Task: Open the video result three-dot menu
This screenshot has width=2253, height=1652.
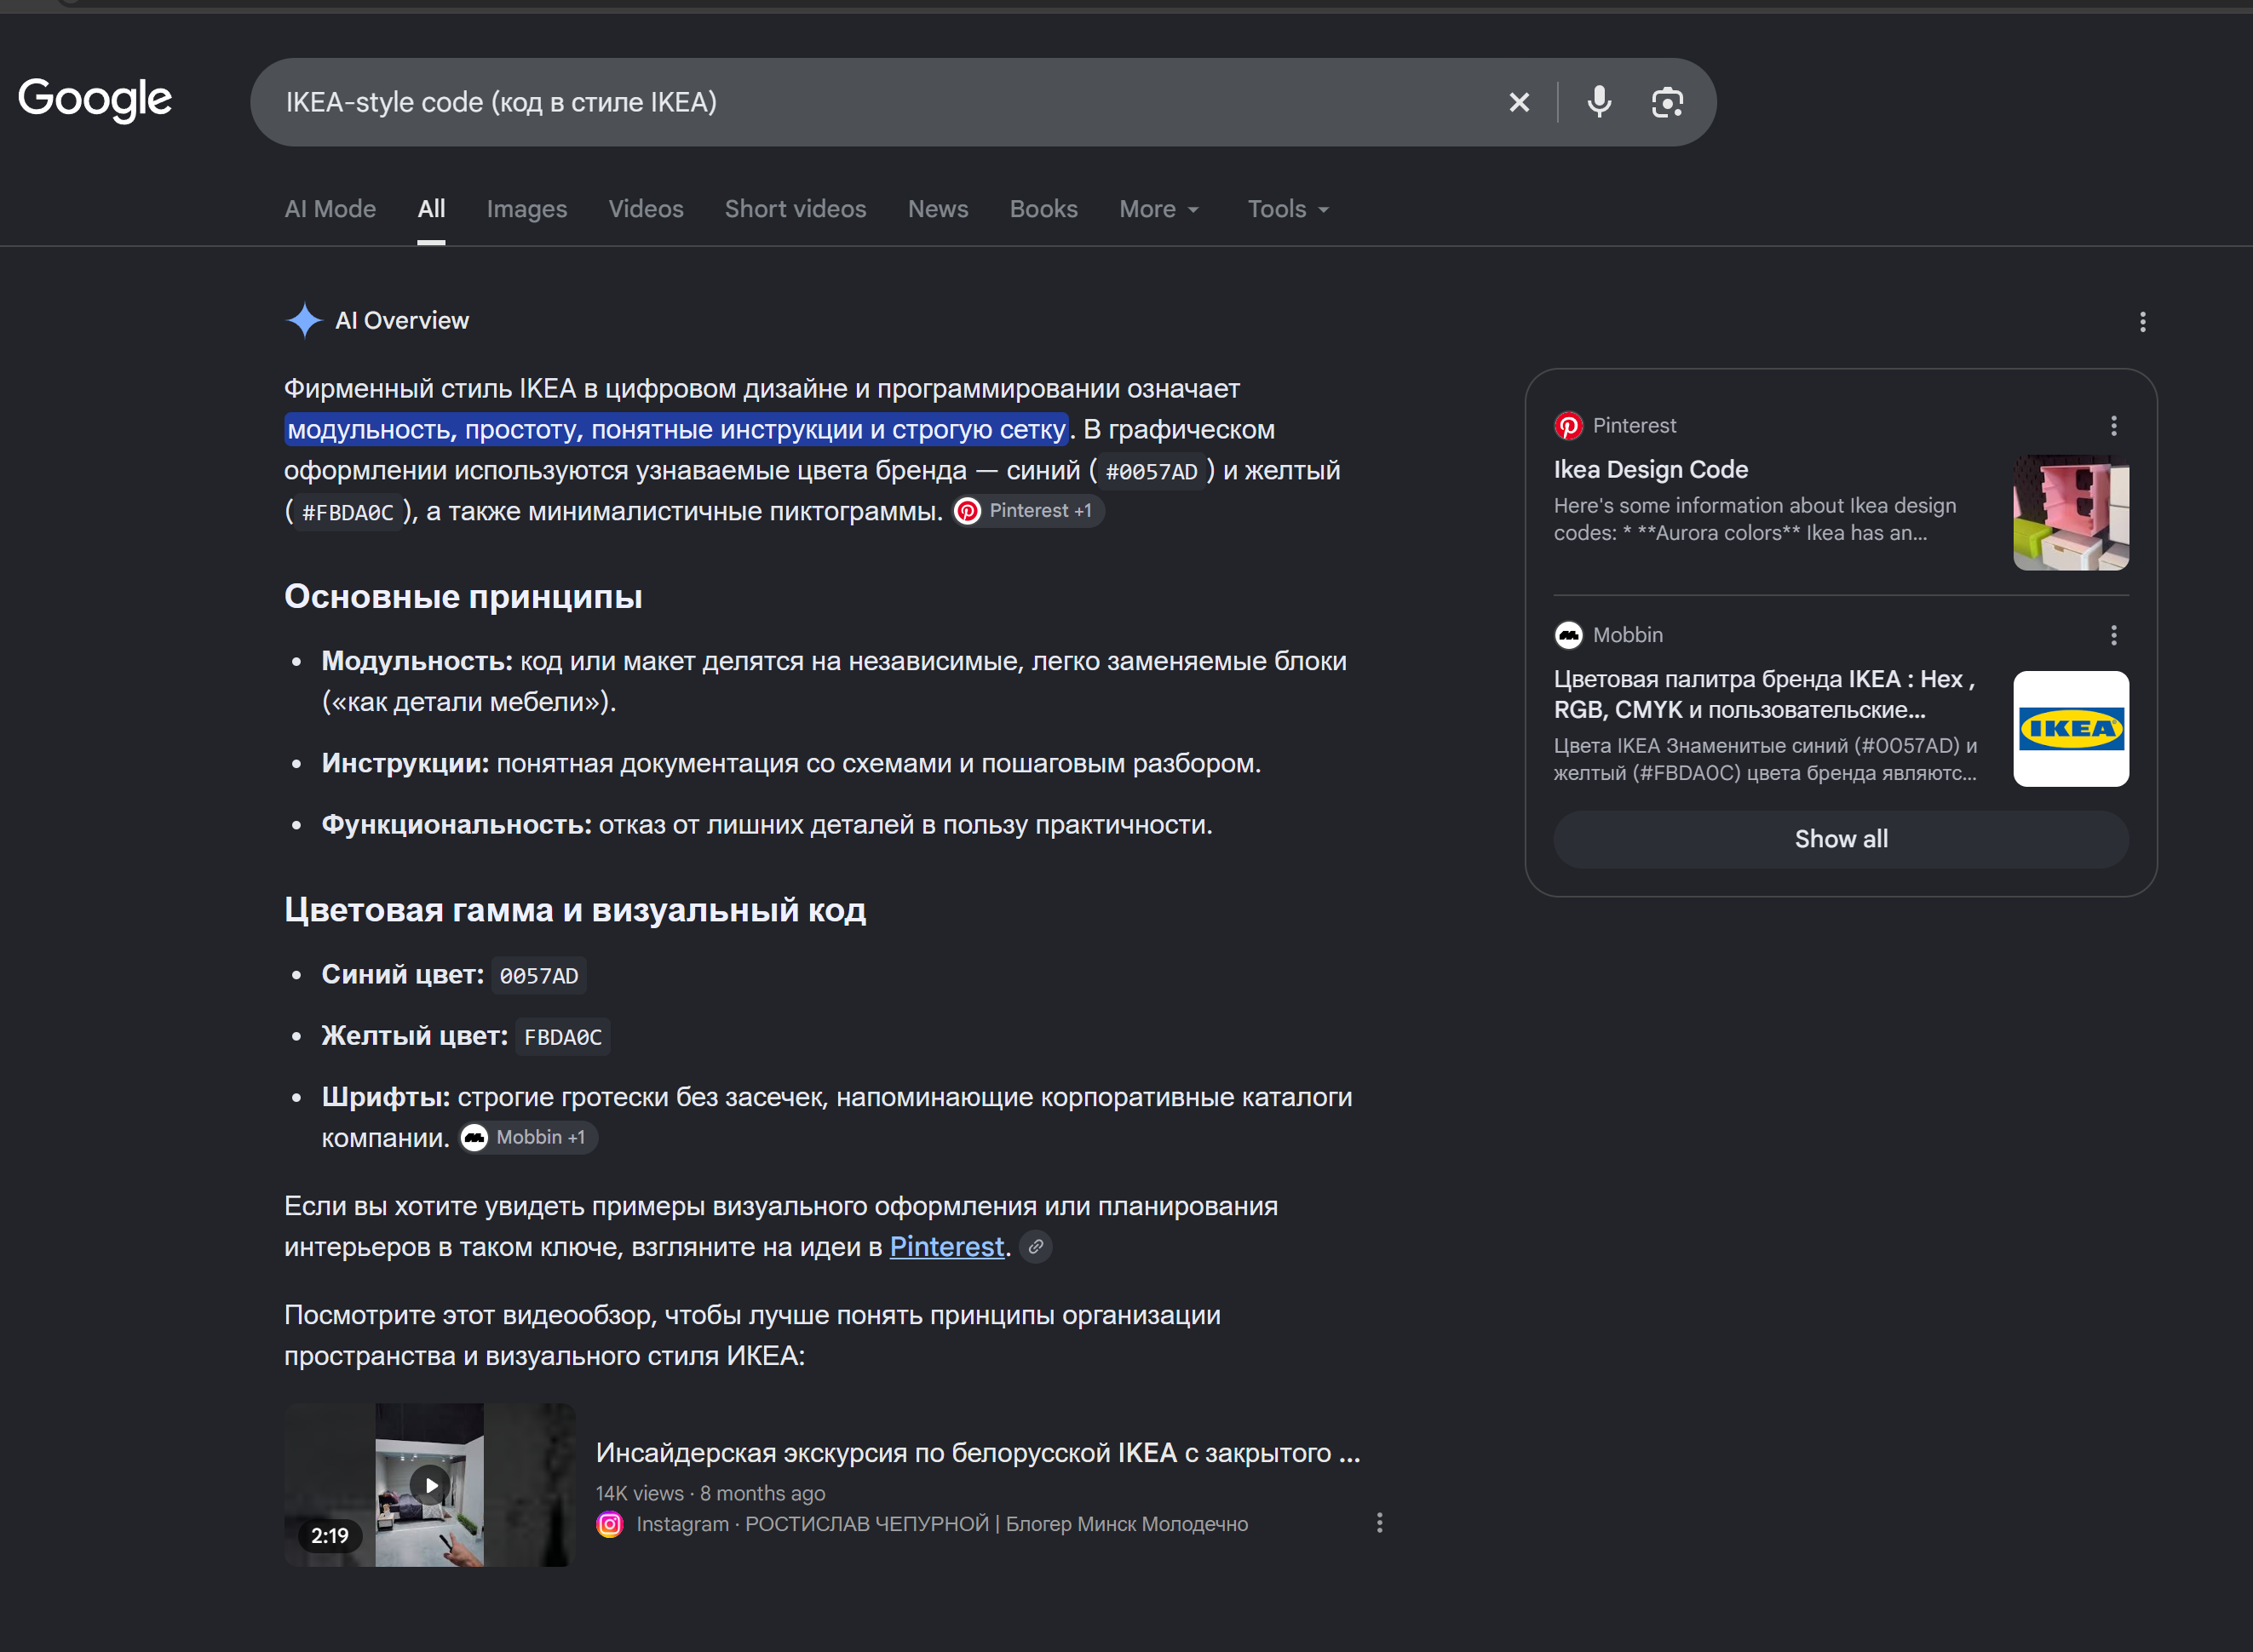Action: (x=1380, y=1523)
